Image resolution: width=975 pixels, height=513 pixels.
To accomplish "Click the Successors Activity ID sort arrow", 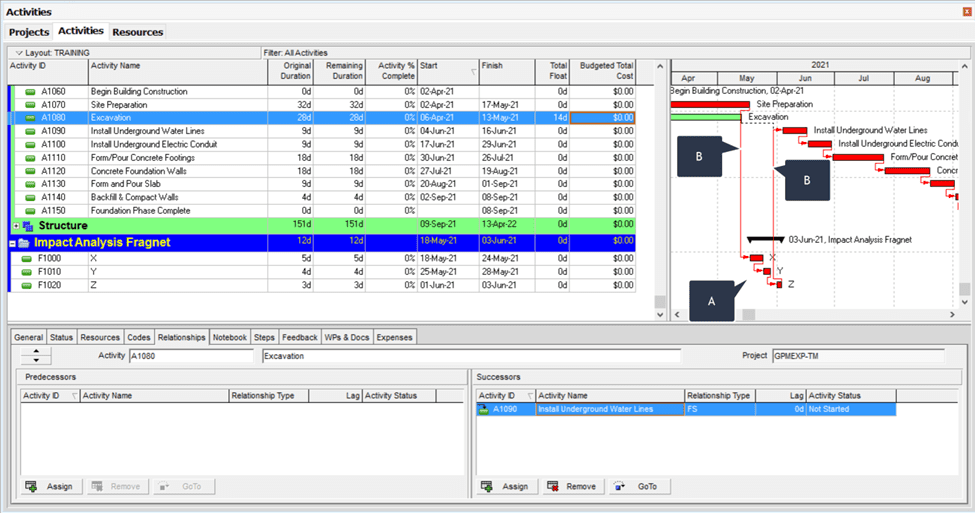I will [530, 396].
